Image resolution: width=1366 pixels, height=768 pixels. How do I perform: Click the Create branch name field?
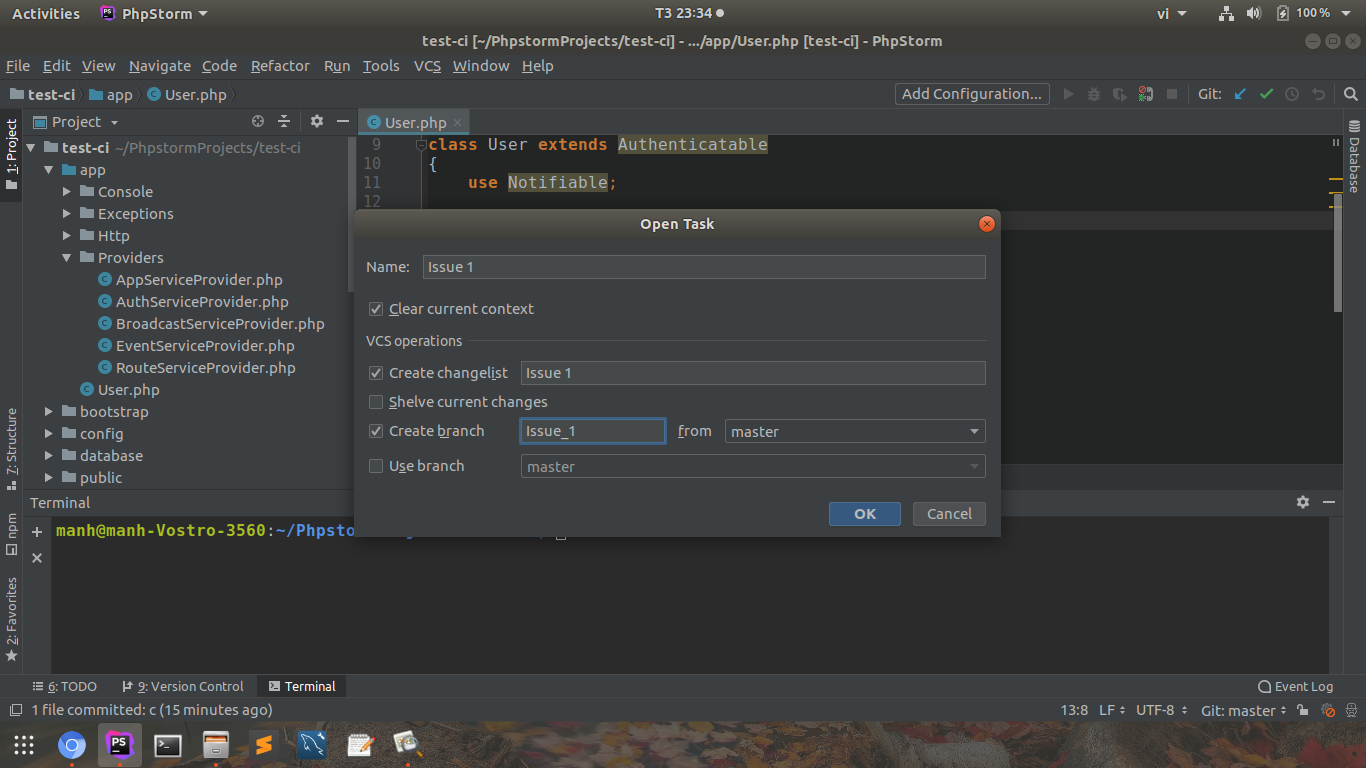pyautogui.click(x=593, y=431)
